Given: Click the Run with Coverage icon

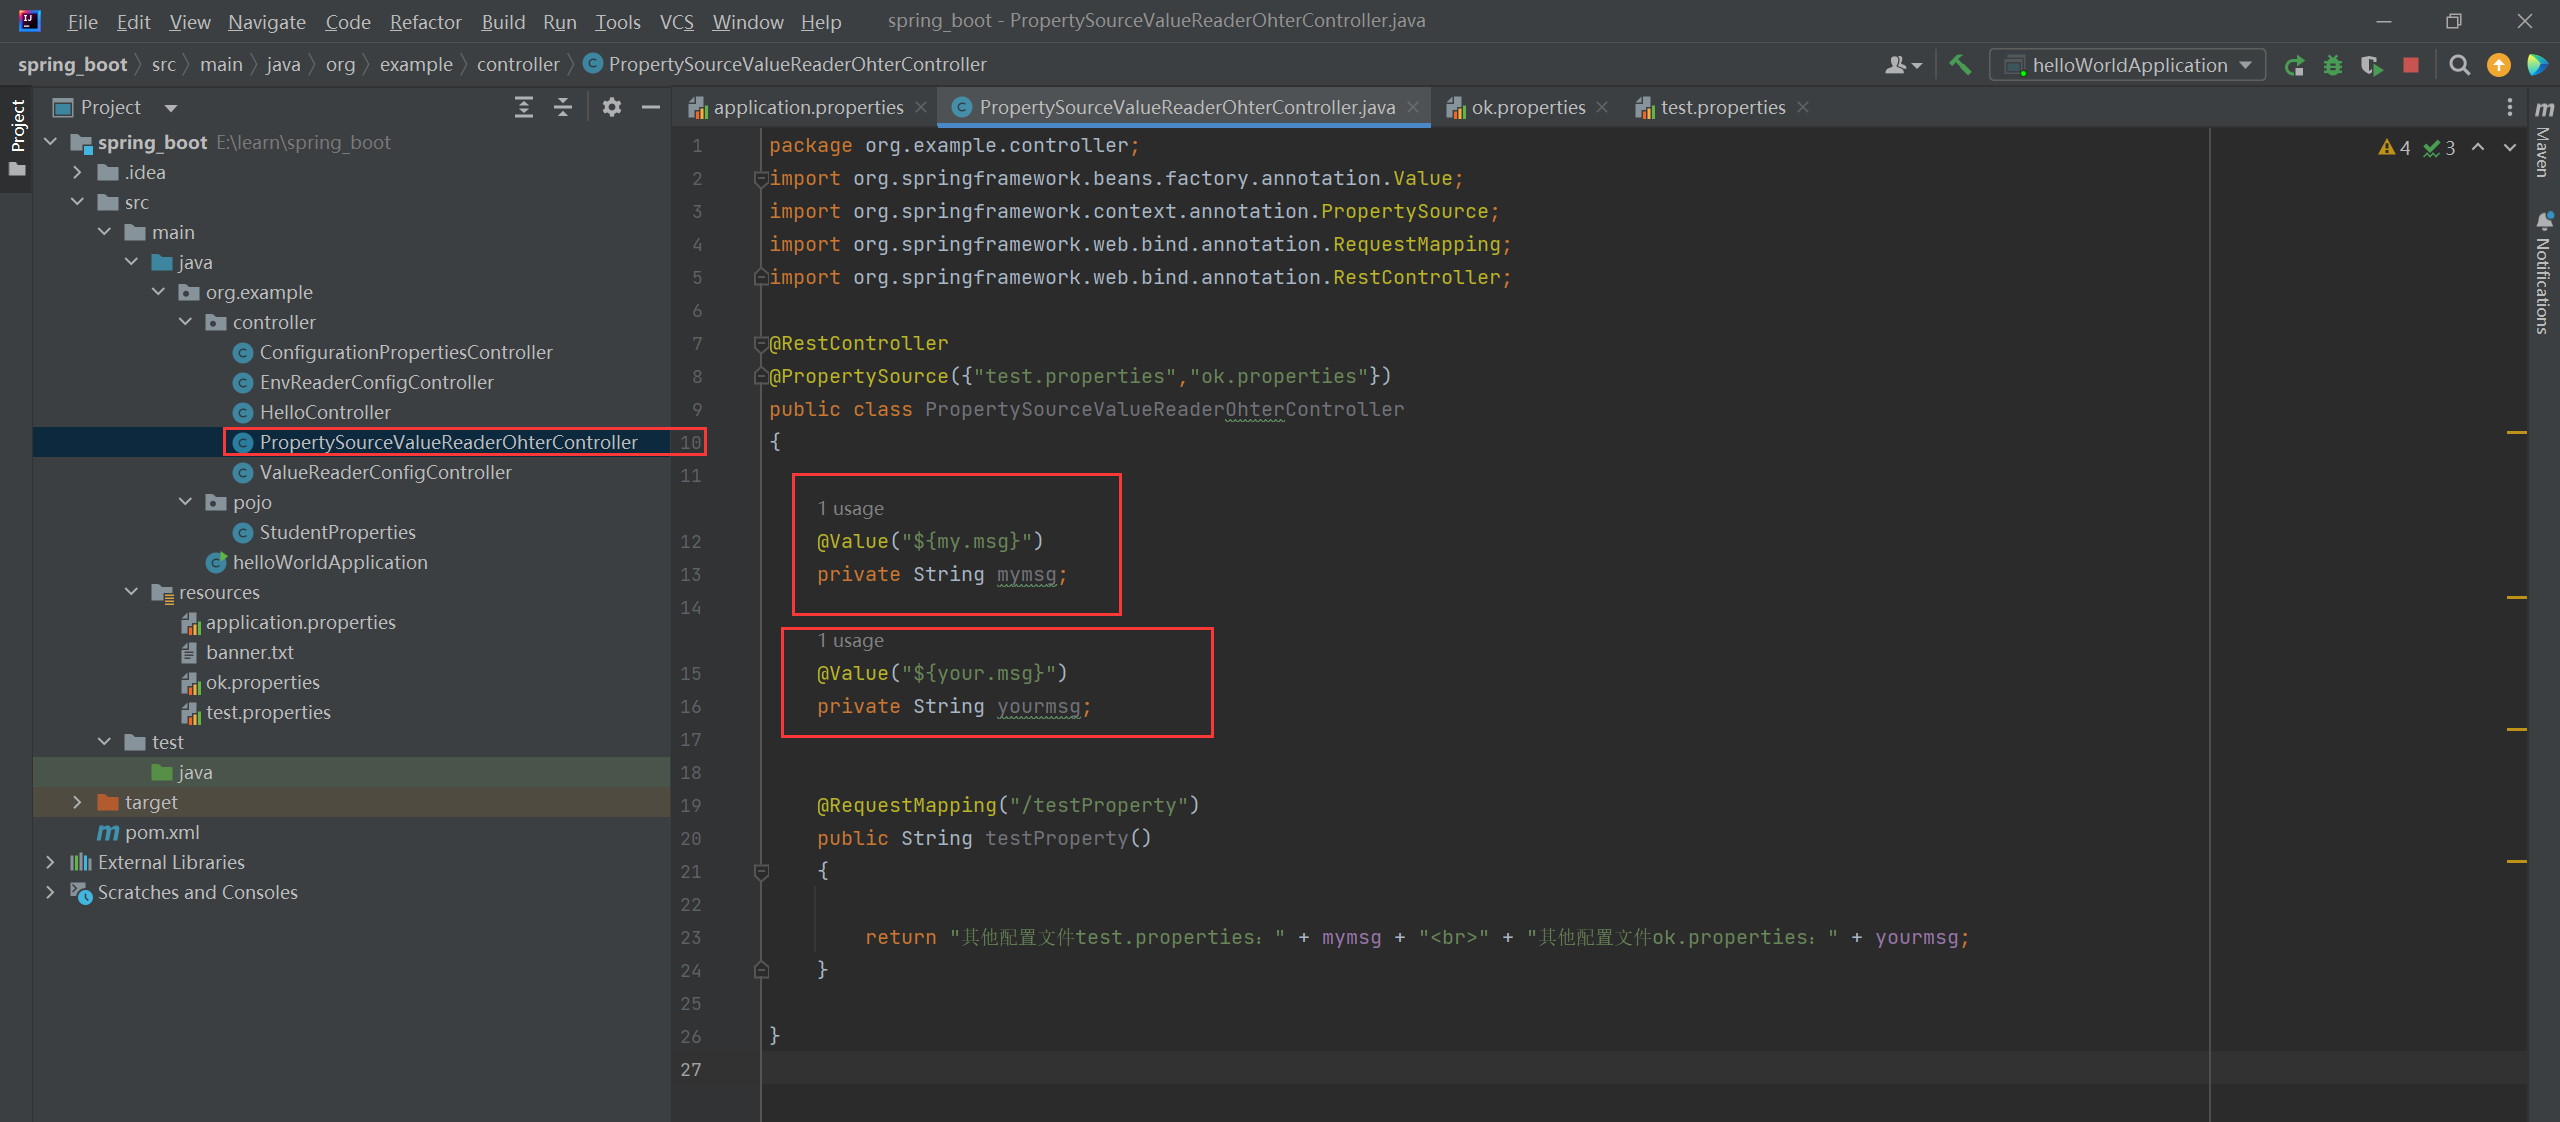Looking at the screenshot, I should point(2371,65).
